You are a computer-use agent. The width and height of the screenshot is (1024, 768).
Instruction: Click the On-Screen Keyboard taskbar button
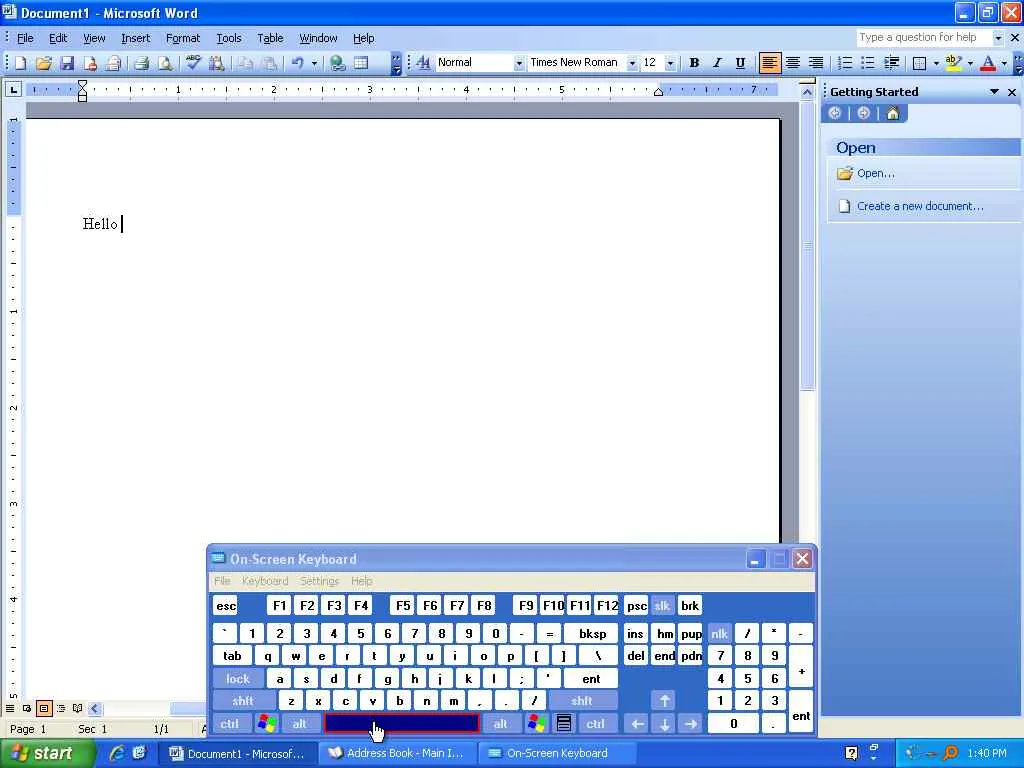556,753
